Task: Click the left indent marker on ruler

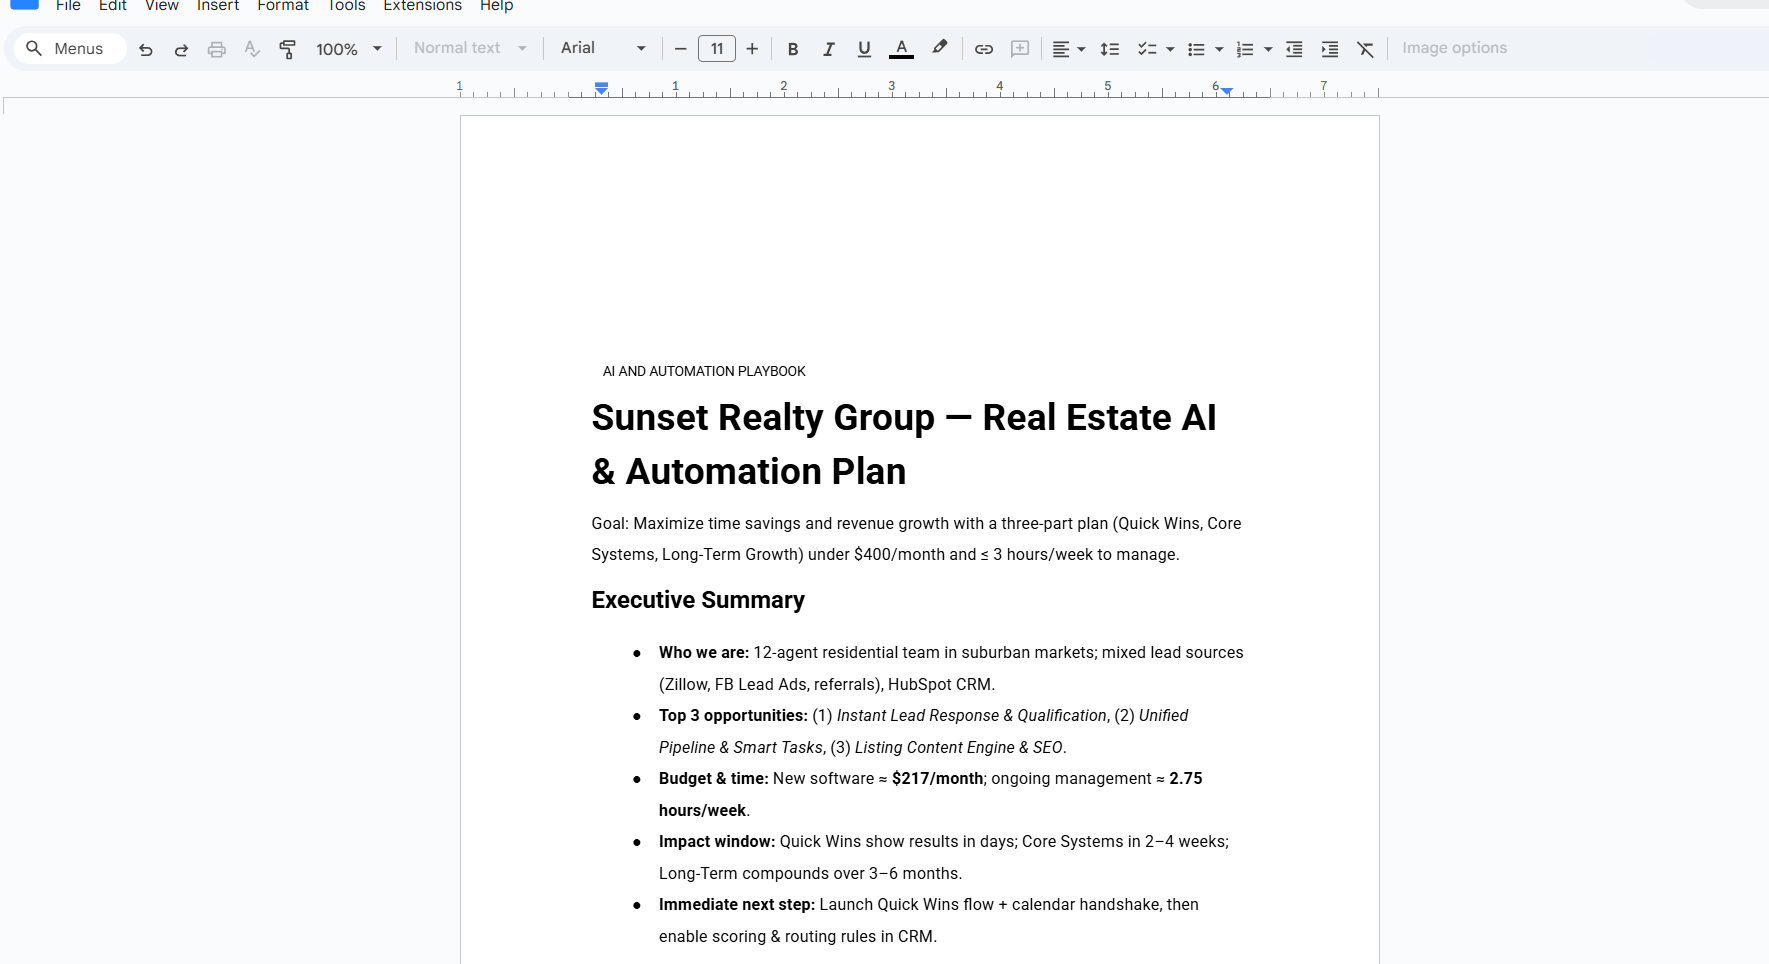Action: 601,90
